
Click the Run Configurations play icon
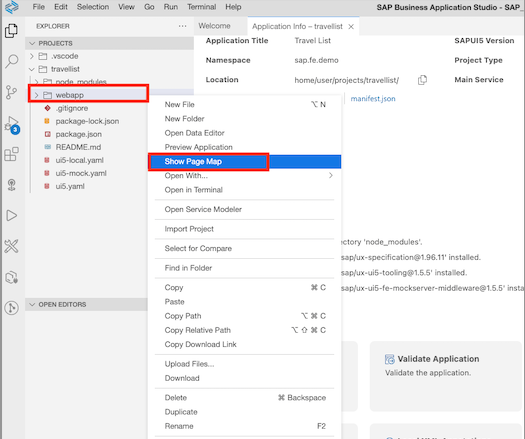11,215
